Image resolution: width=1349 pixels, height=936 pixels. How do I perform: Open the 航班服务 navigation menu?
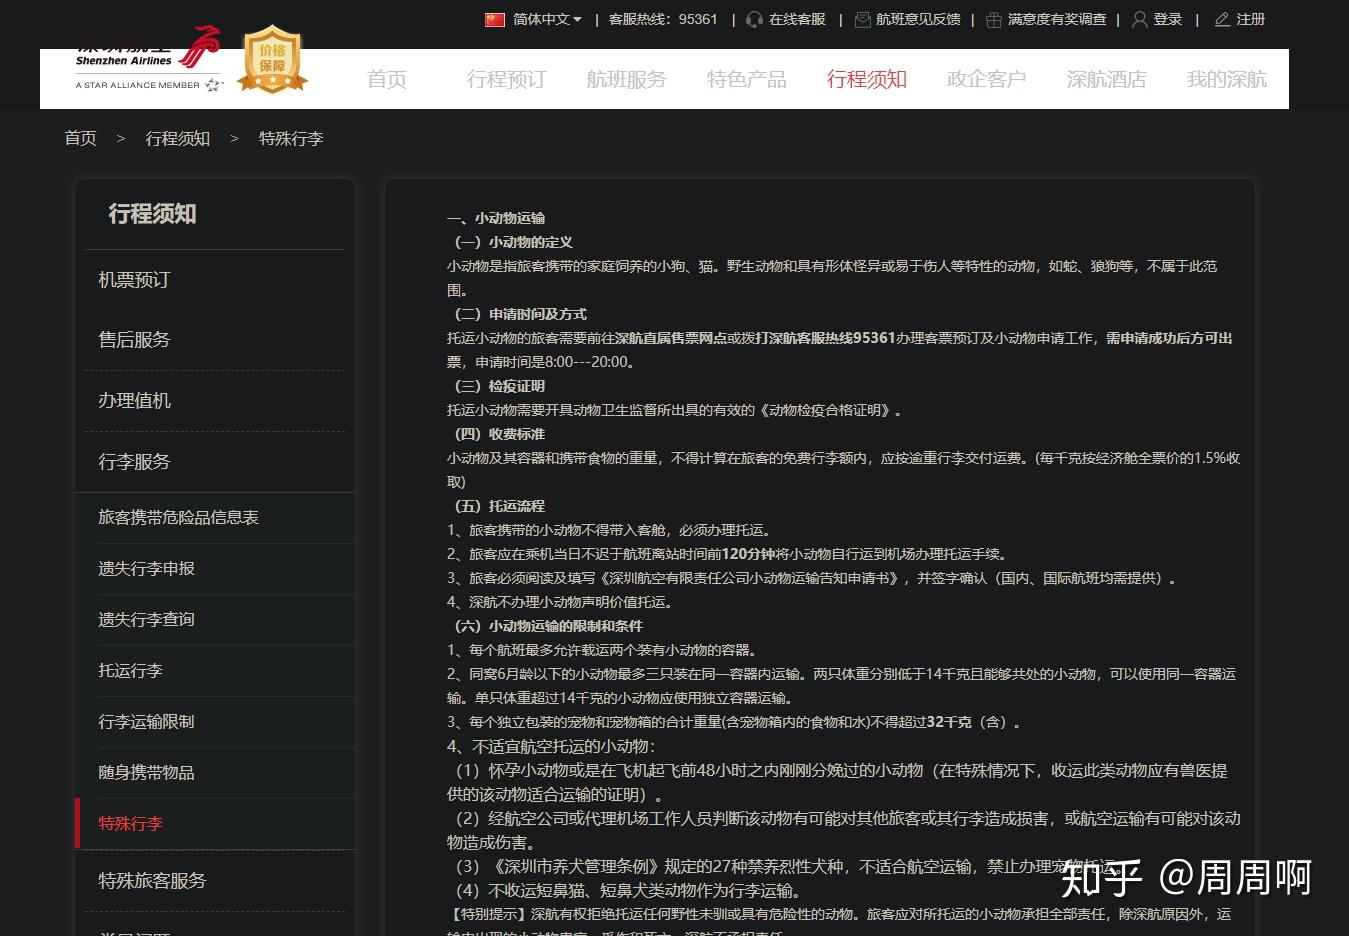point(627,79)
